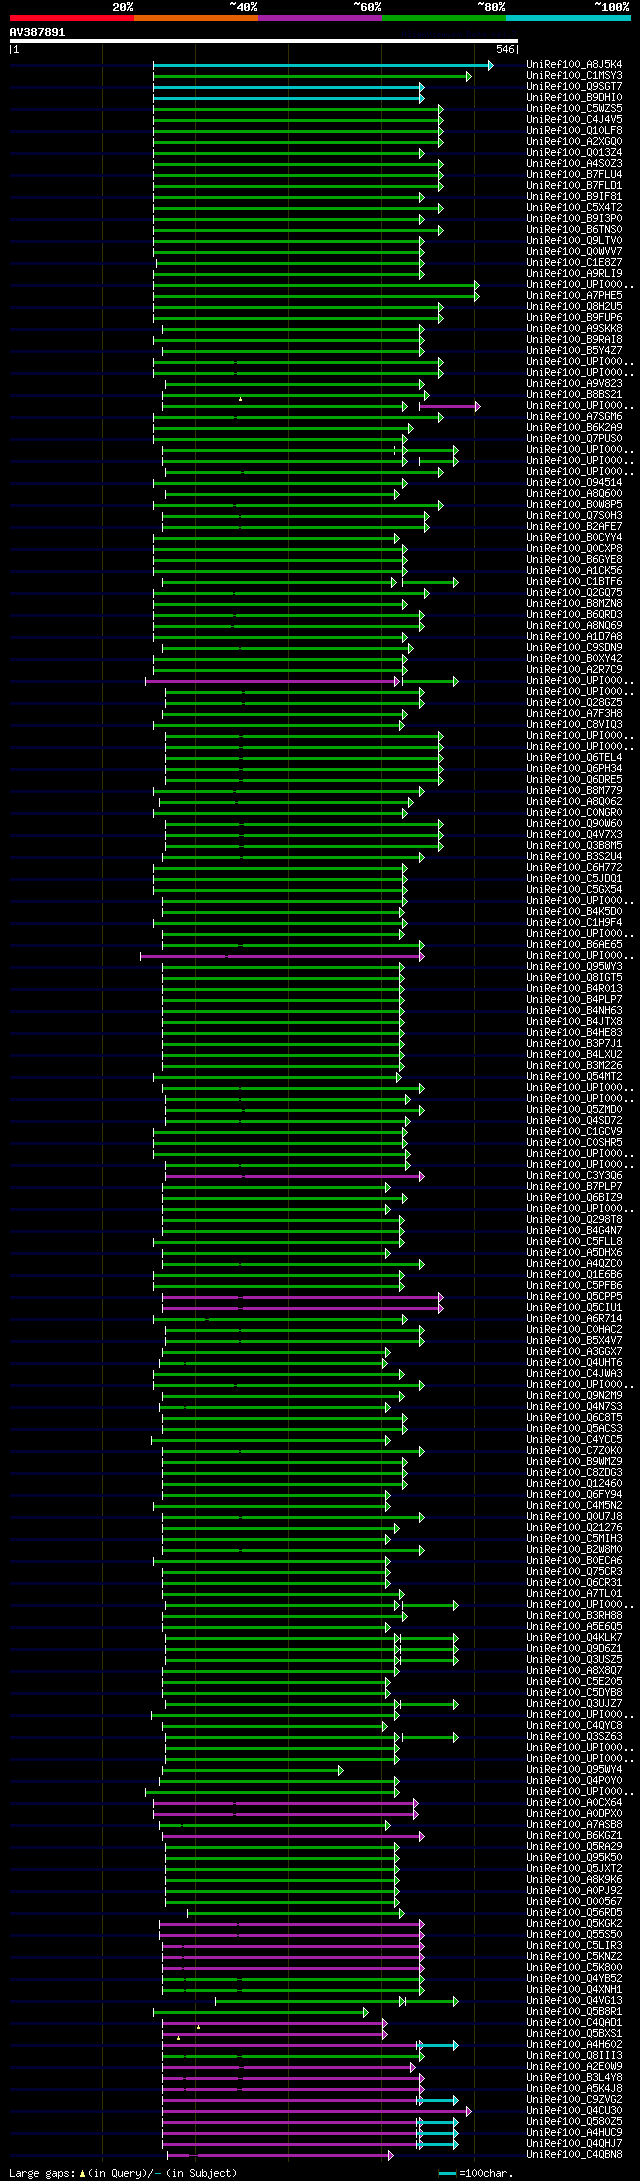Select label UniRef100_A4S0Z3
The width and height of the screenshot is (640, 2181).
point(574,164)
